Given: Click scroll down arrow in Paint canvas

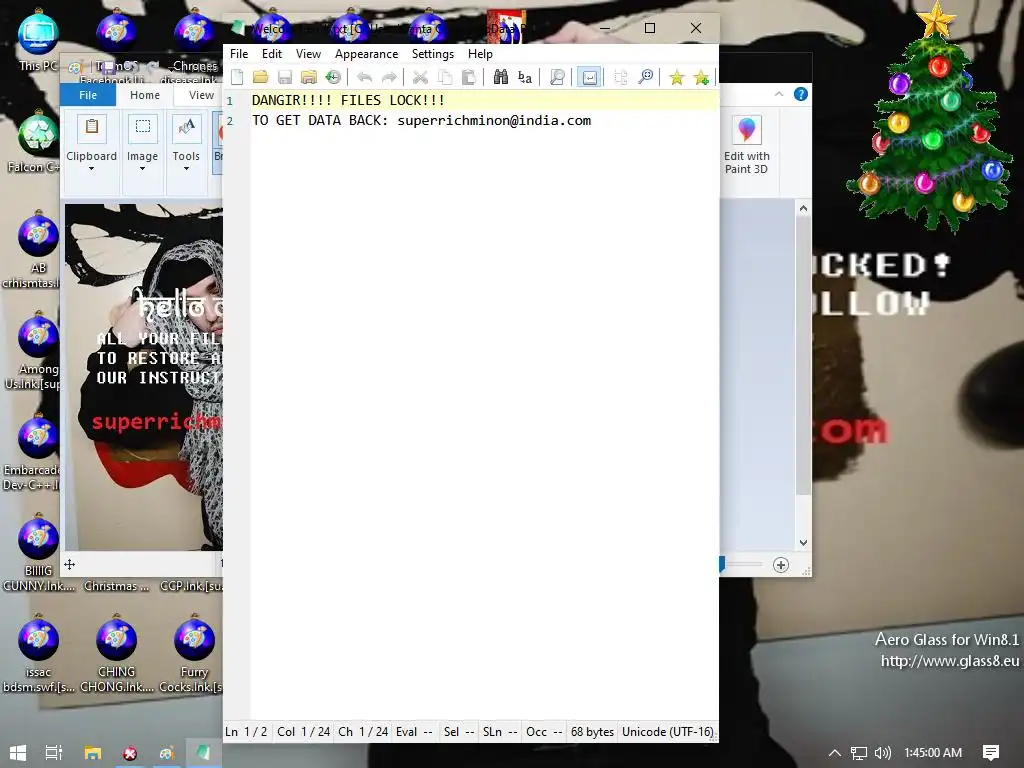Looking at the screenshot, I should (x=803, y=543).
